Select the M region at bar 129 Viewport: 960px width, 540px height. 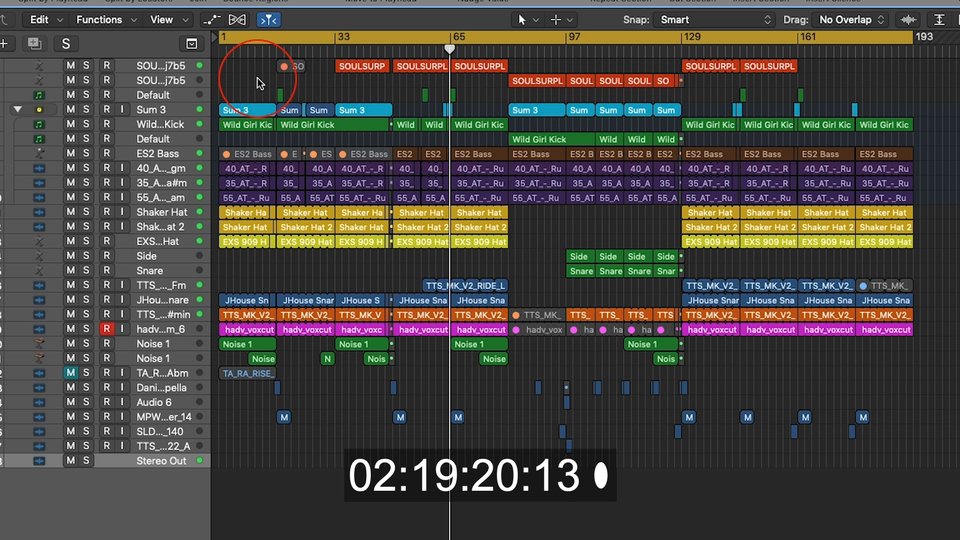(x=689, y=417)
